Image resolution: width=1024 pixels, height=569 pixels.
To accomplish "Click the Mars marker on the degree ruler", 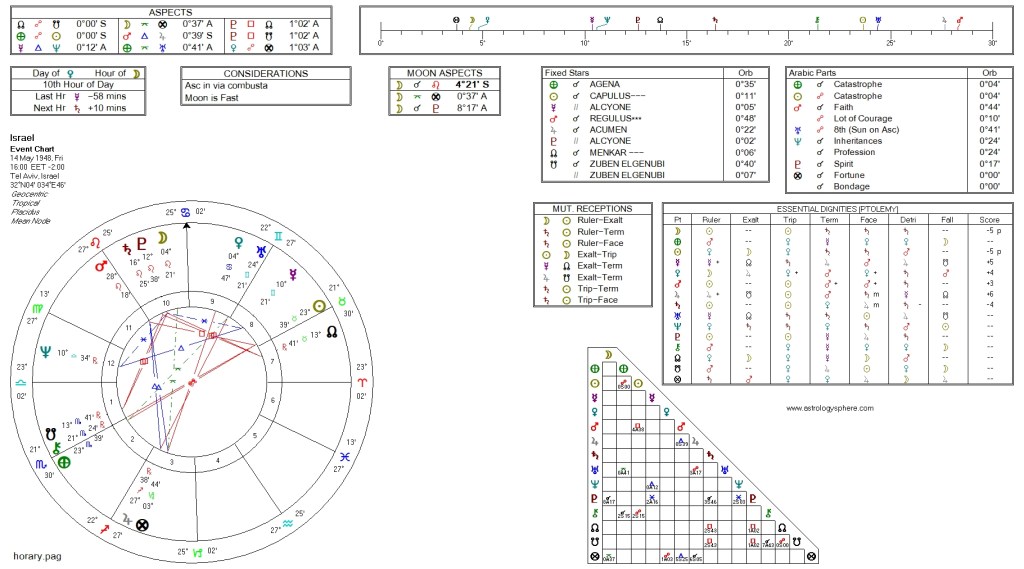I will click(x=959, y=20).
